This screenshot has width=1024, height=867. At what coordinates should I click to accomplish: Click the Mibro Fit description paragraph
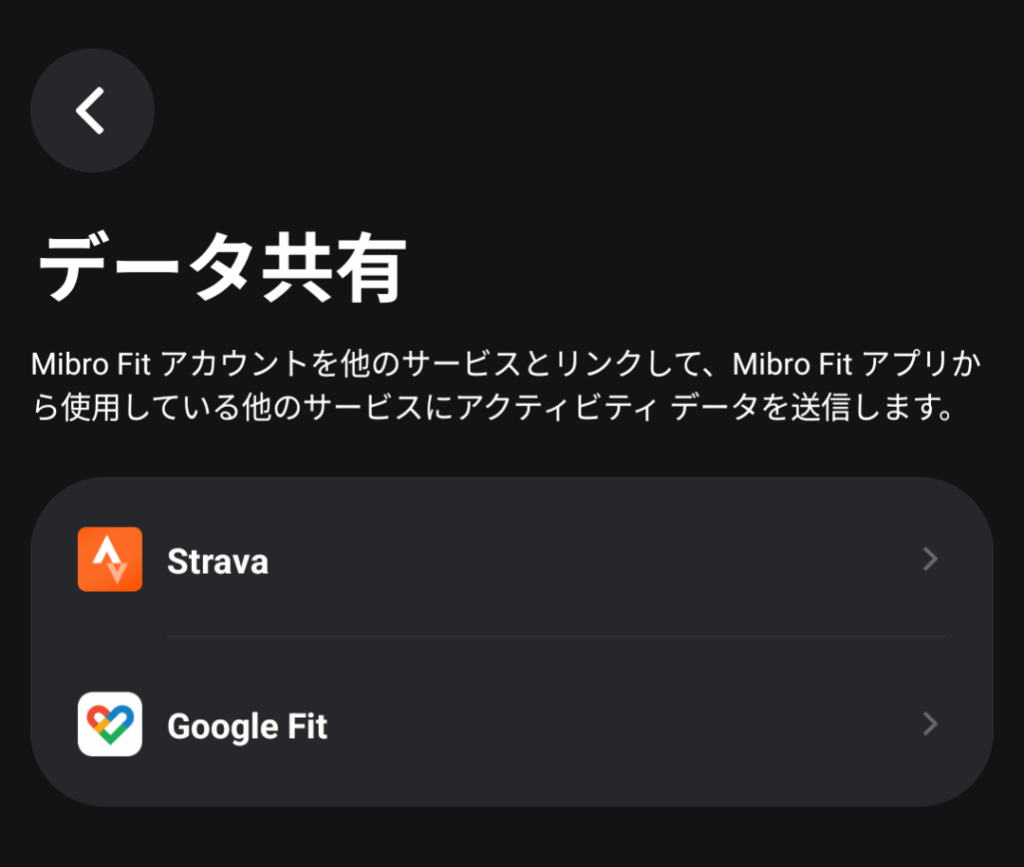[507, 386]
